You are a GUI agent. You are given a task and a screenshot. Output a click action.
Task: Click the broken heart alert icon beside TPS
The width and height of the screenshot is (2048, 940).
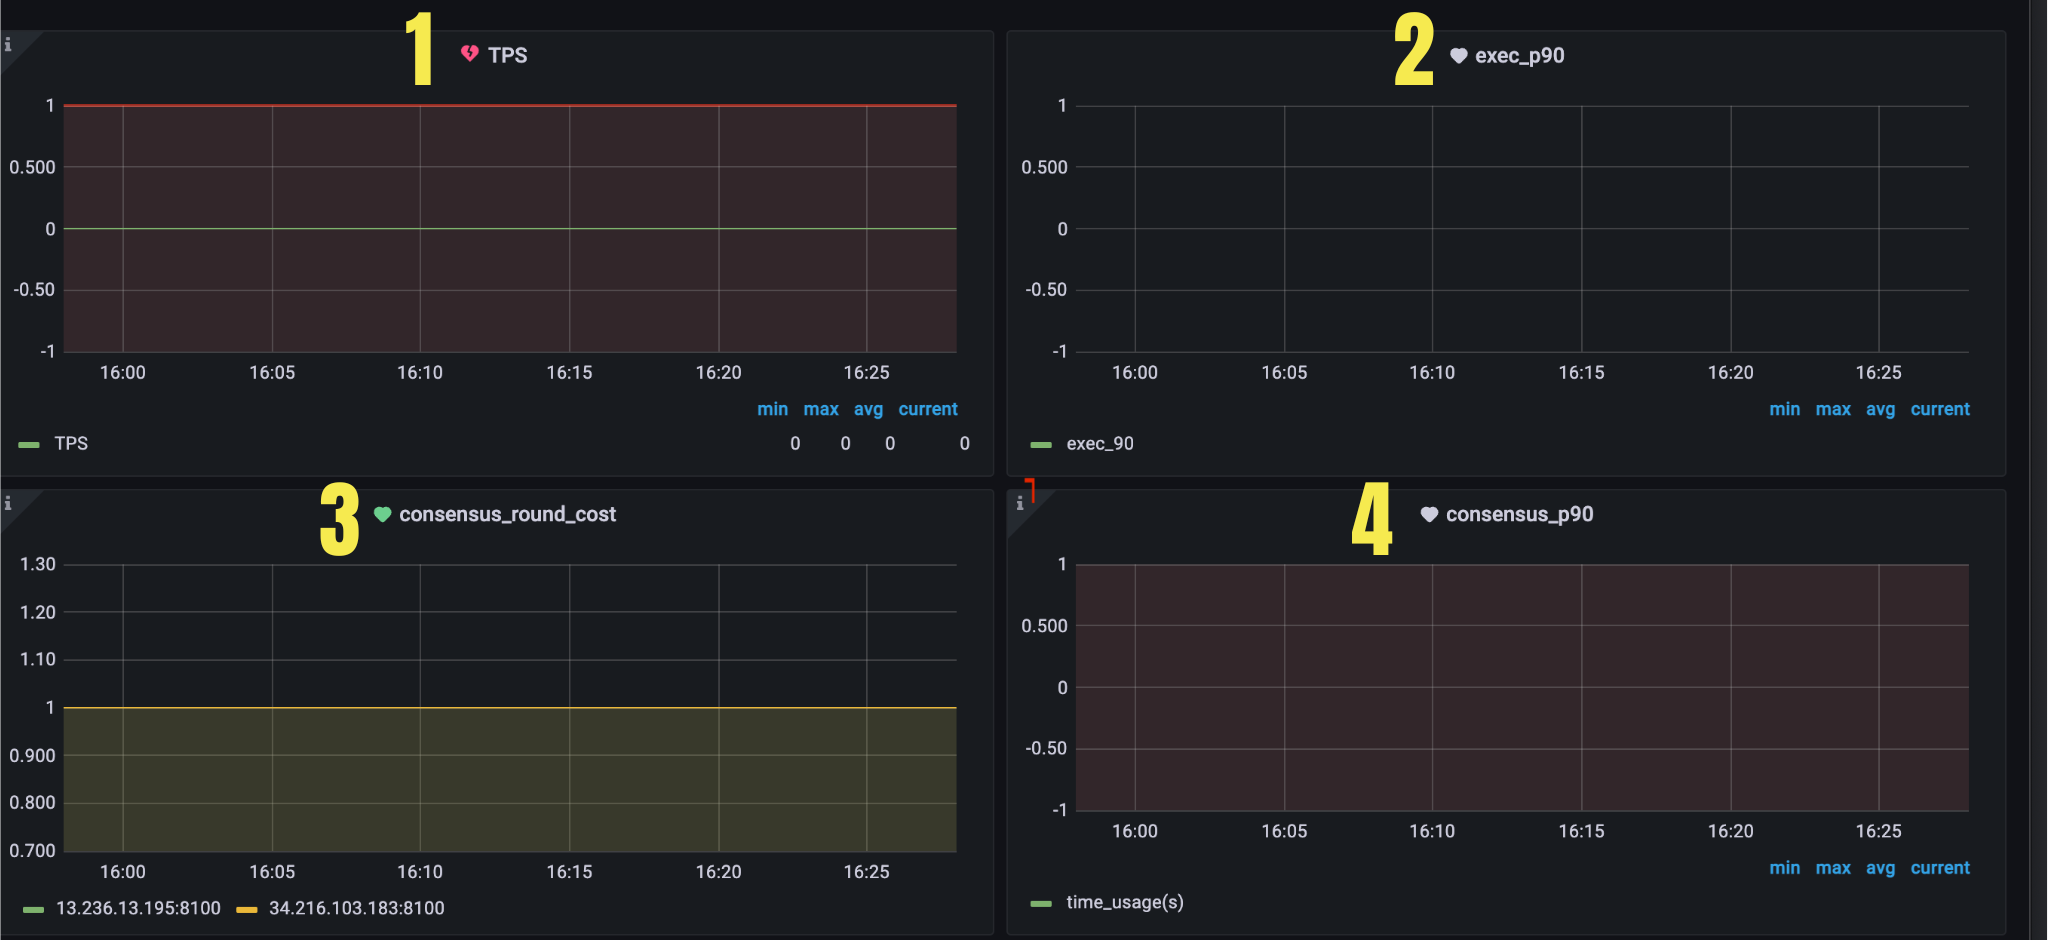click(469, 54)
